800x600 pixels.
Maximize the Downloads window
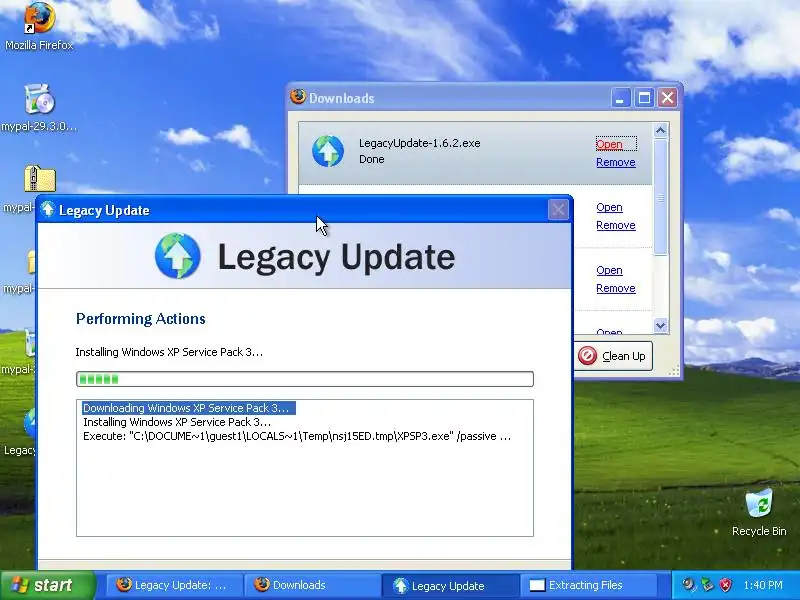pyautogui.click(x=644, y=97)
